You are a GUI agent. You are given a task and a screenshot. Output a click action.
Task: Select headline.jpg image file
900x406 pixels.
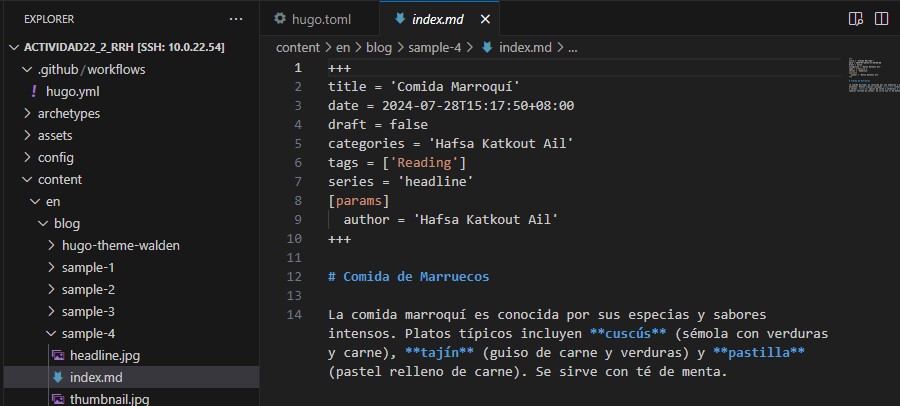pyautogui.click(x=98, y=355)
